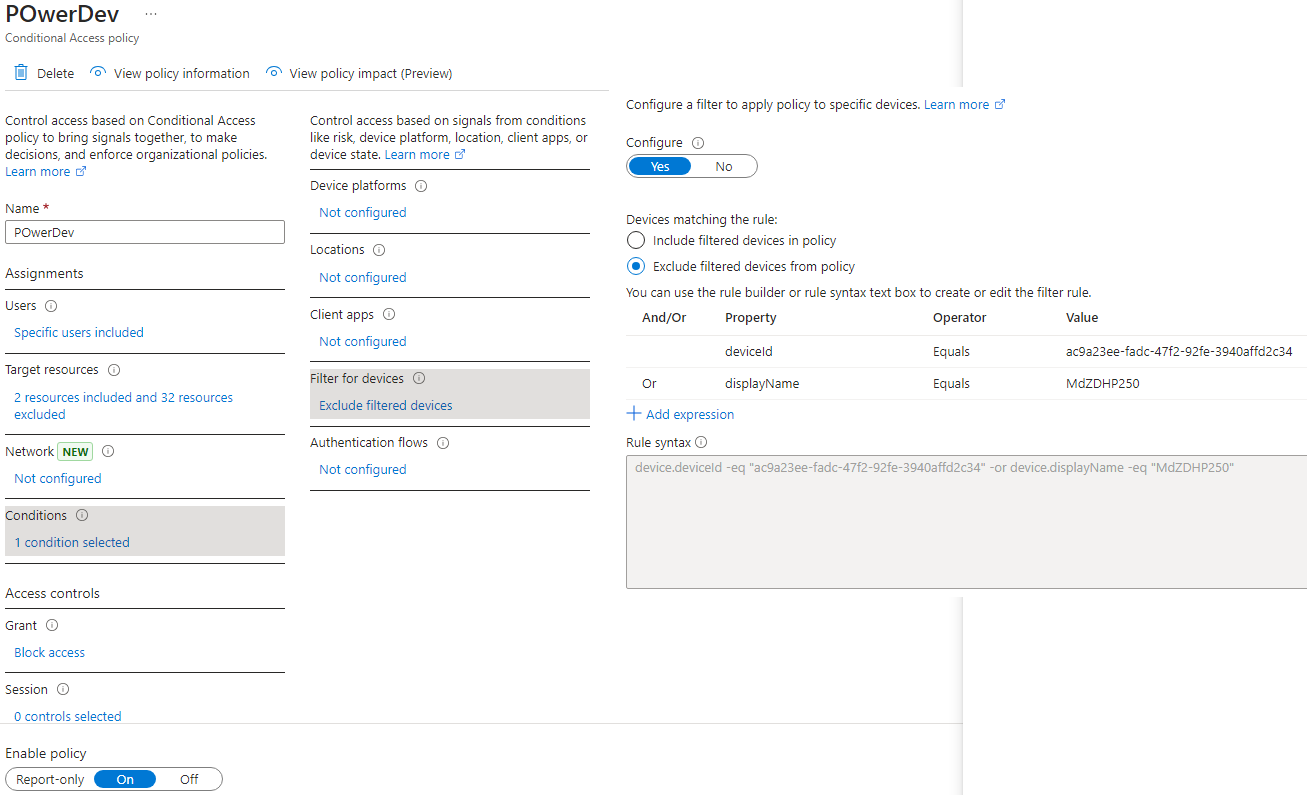This screenshot has width=1307, height=795.
Task: Open Device platforms Not configured
Action: pyautogui.click(x=363, y=213)
